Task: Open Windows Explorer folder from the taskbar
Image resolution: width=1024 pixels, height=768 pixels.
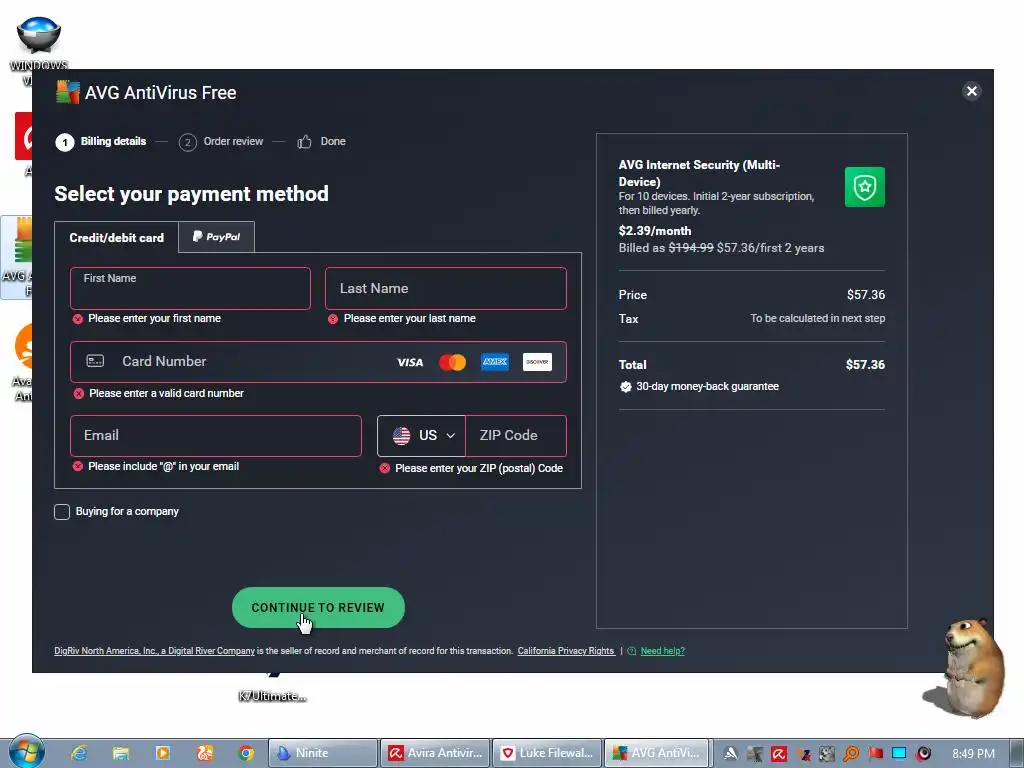Action: click(121, 753)
